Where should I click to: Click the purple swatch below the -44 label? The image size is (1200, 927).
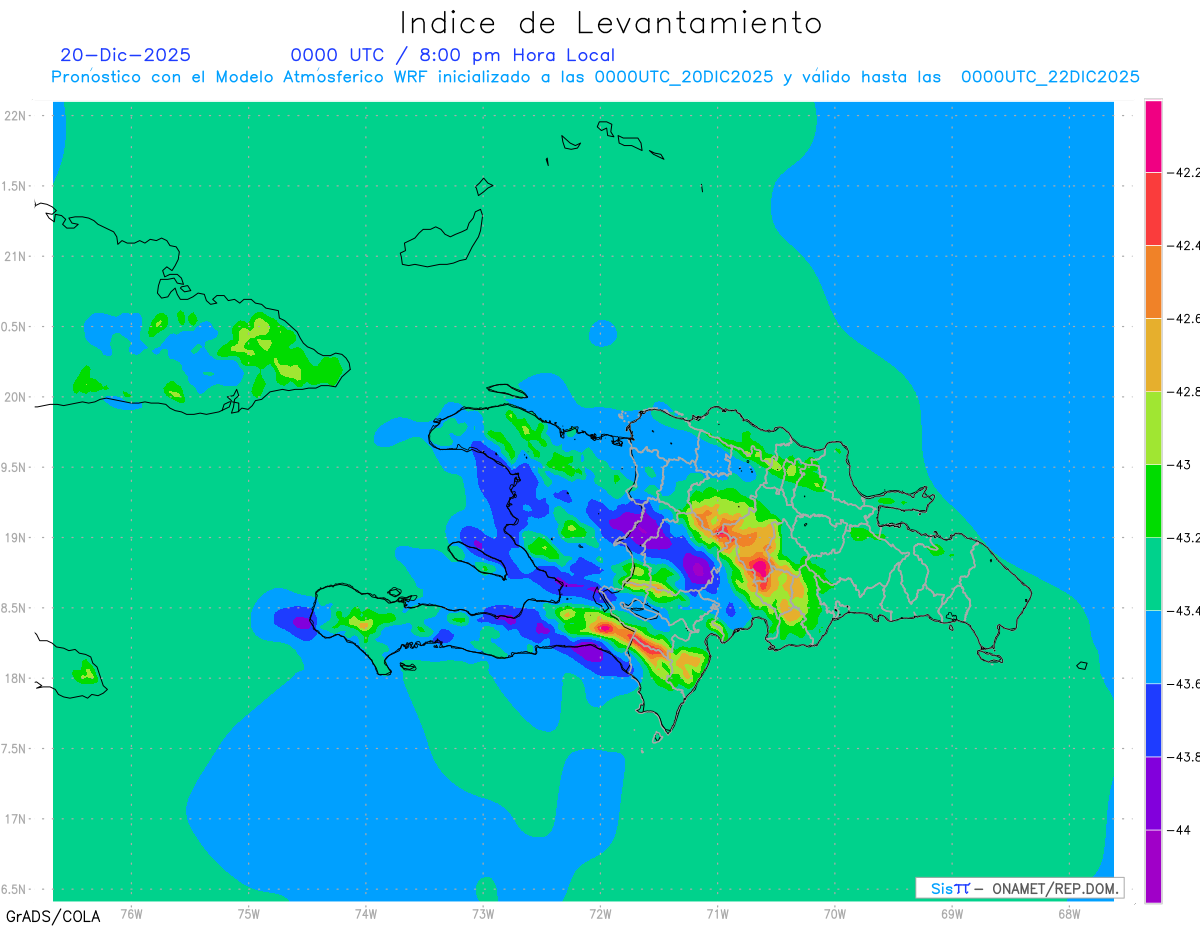(x=1153, y=865)
